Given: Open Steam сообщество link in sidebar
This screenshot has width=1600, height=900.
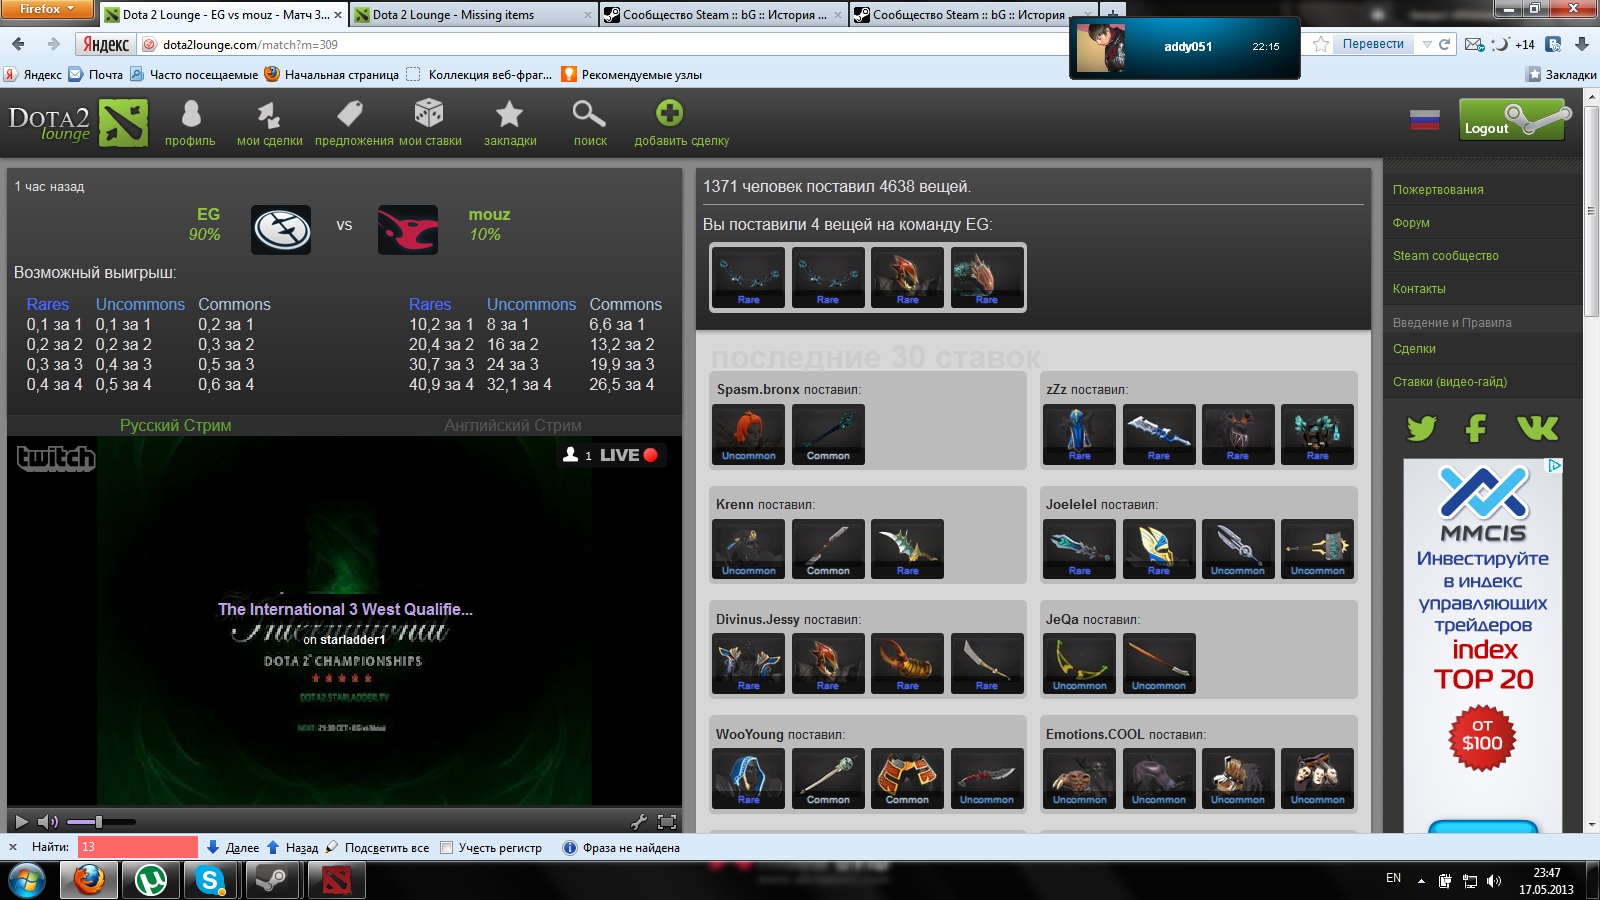Looking at the screenshot, I should (1445, 256).
